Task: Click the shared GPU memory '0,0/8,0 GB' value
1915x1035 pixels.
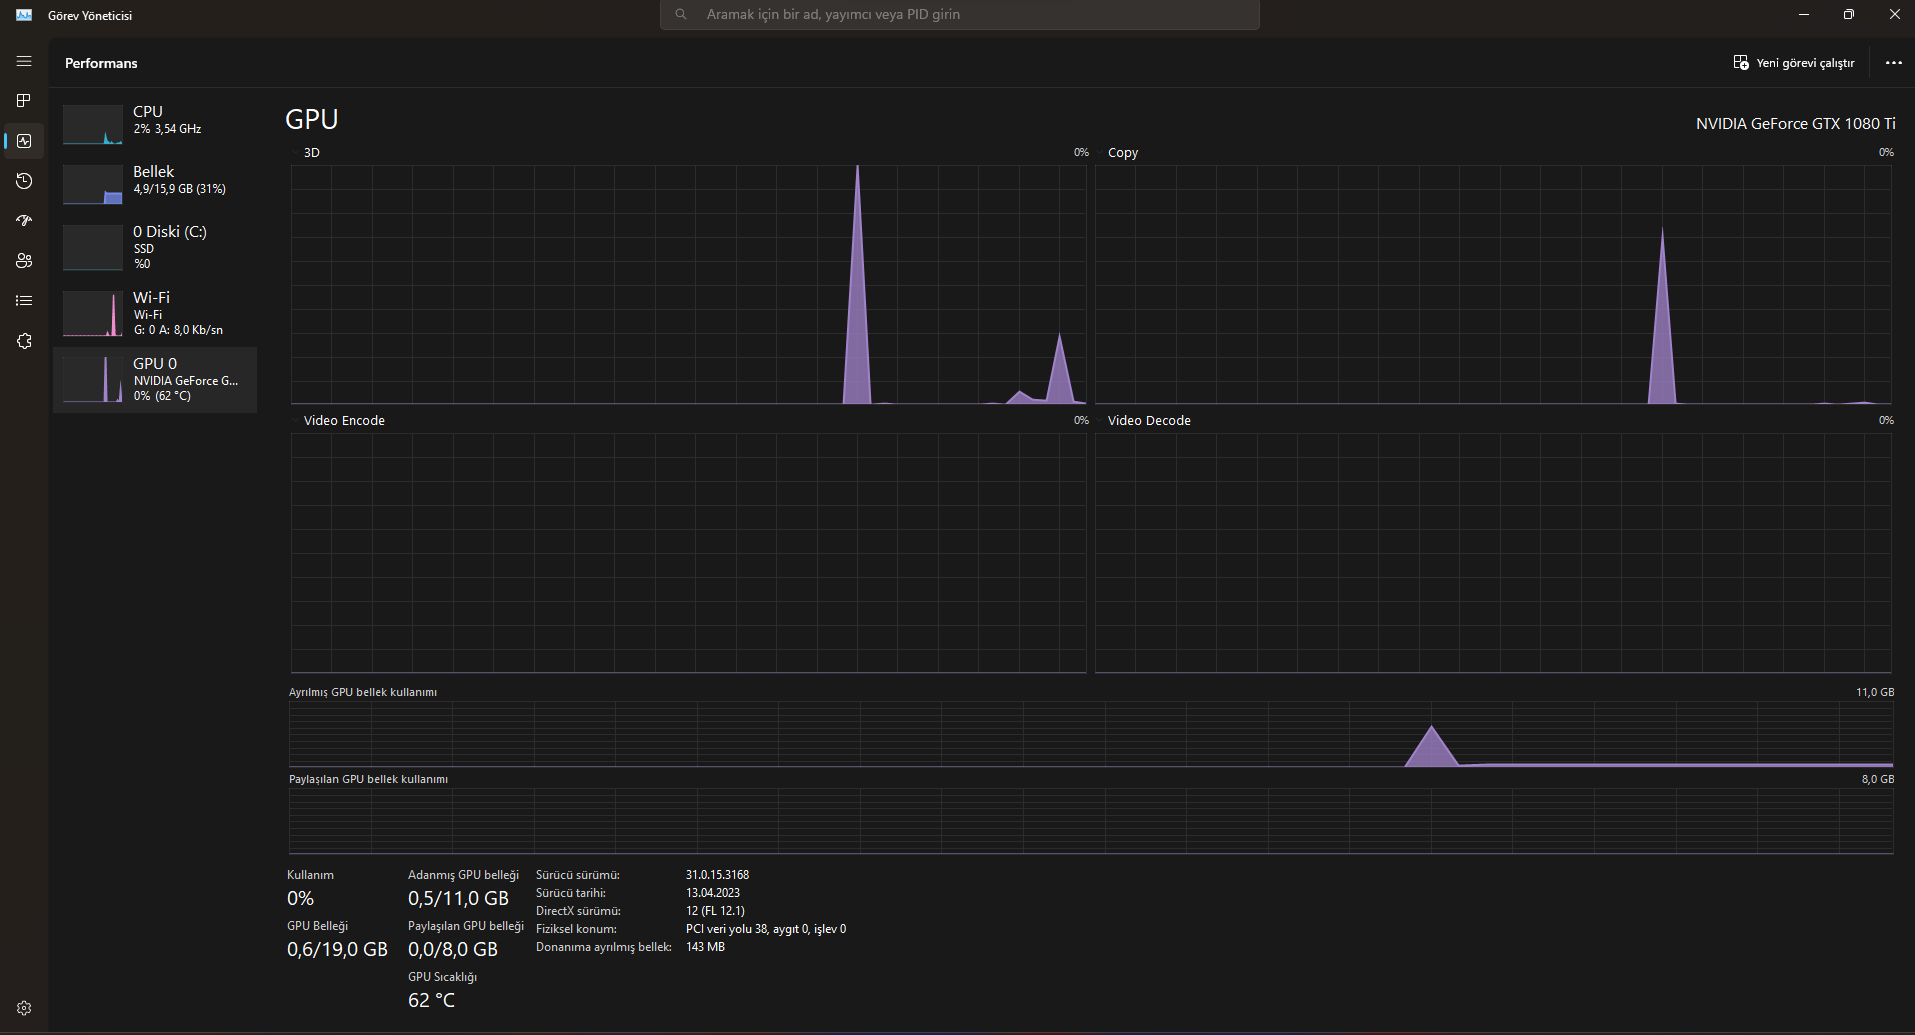Action: point(453,949)
